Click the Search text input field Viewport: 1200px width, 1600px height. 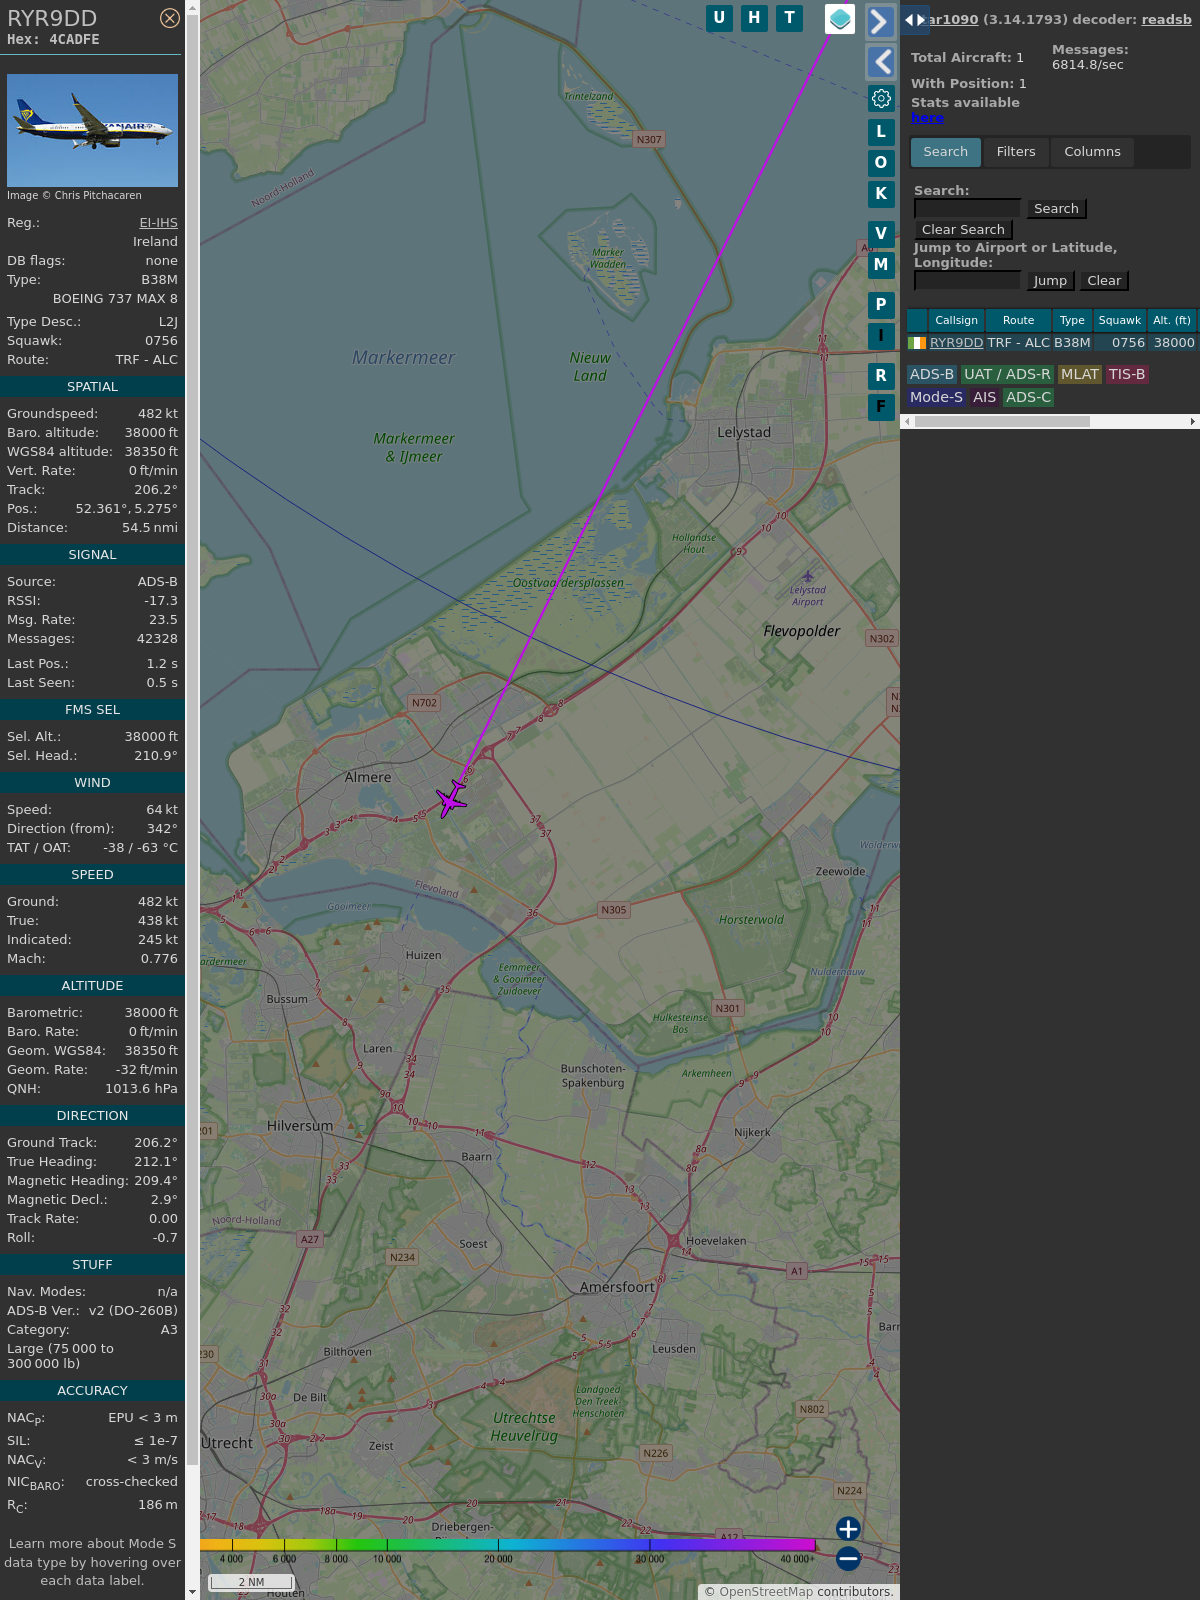(967, 208)
